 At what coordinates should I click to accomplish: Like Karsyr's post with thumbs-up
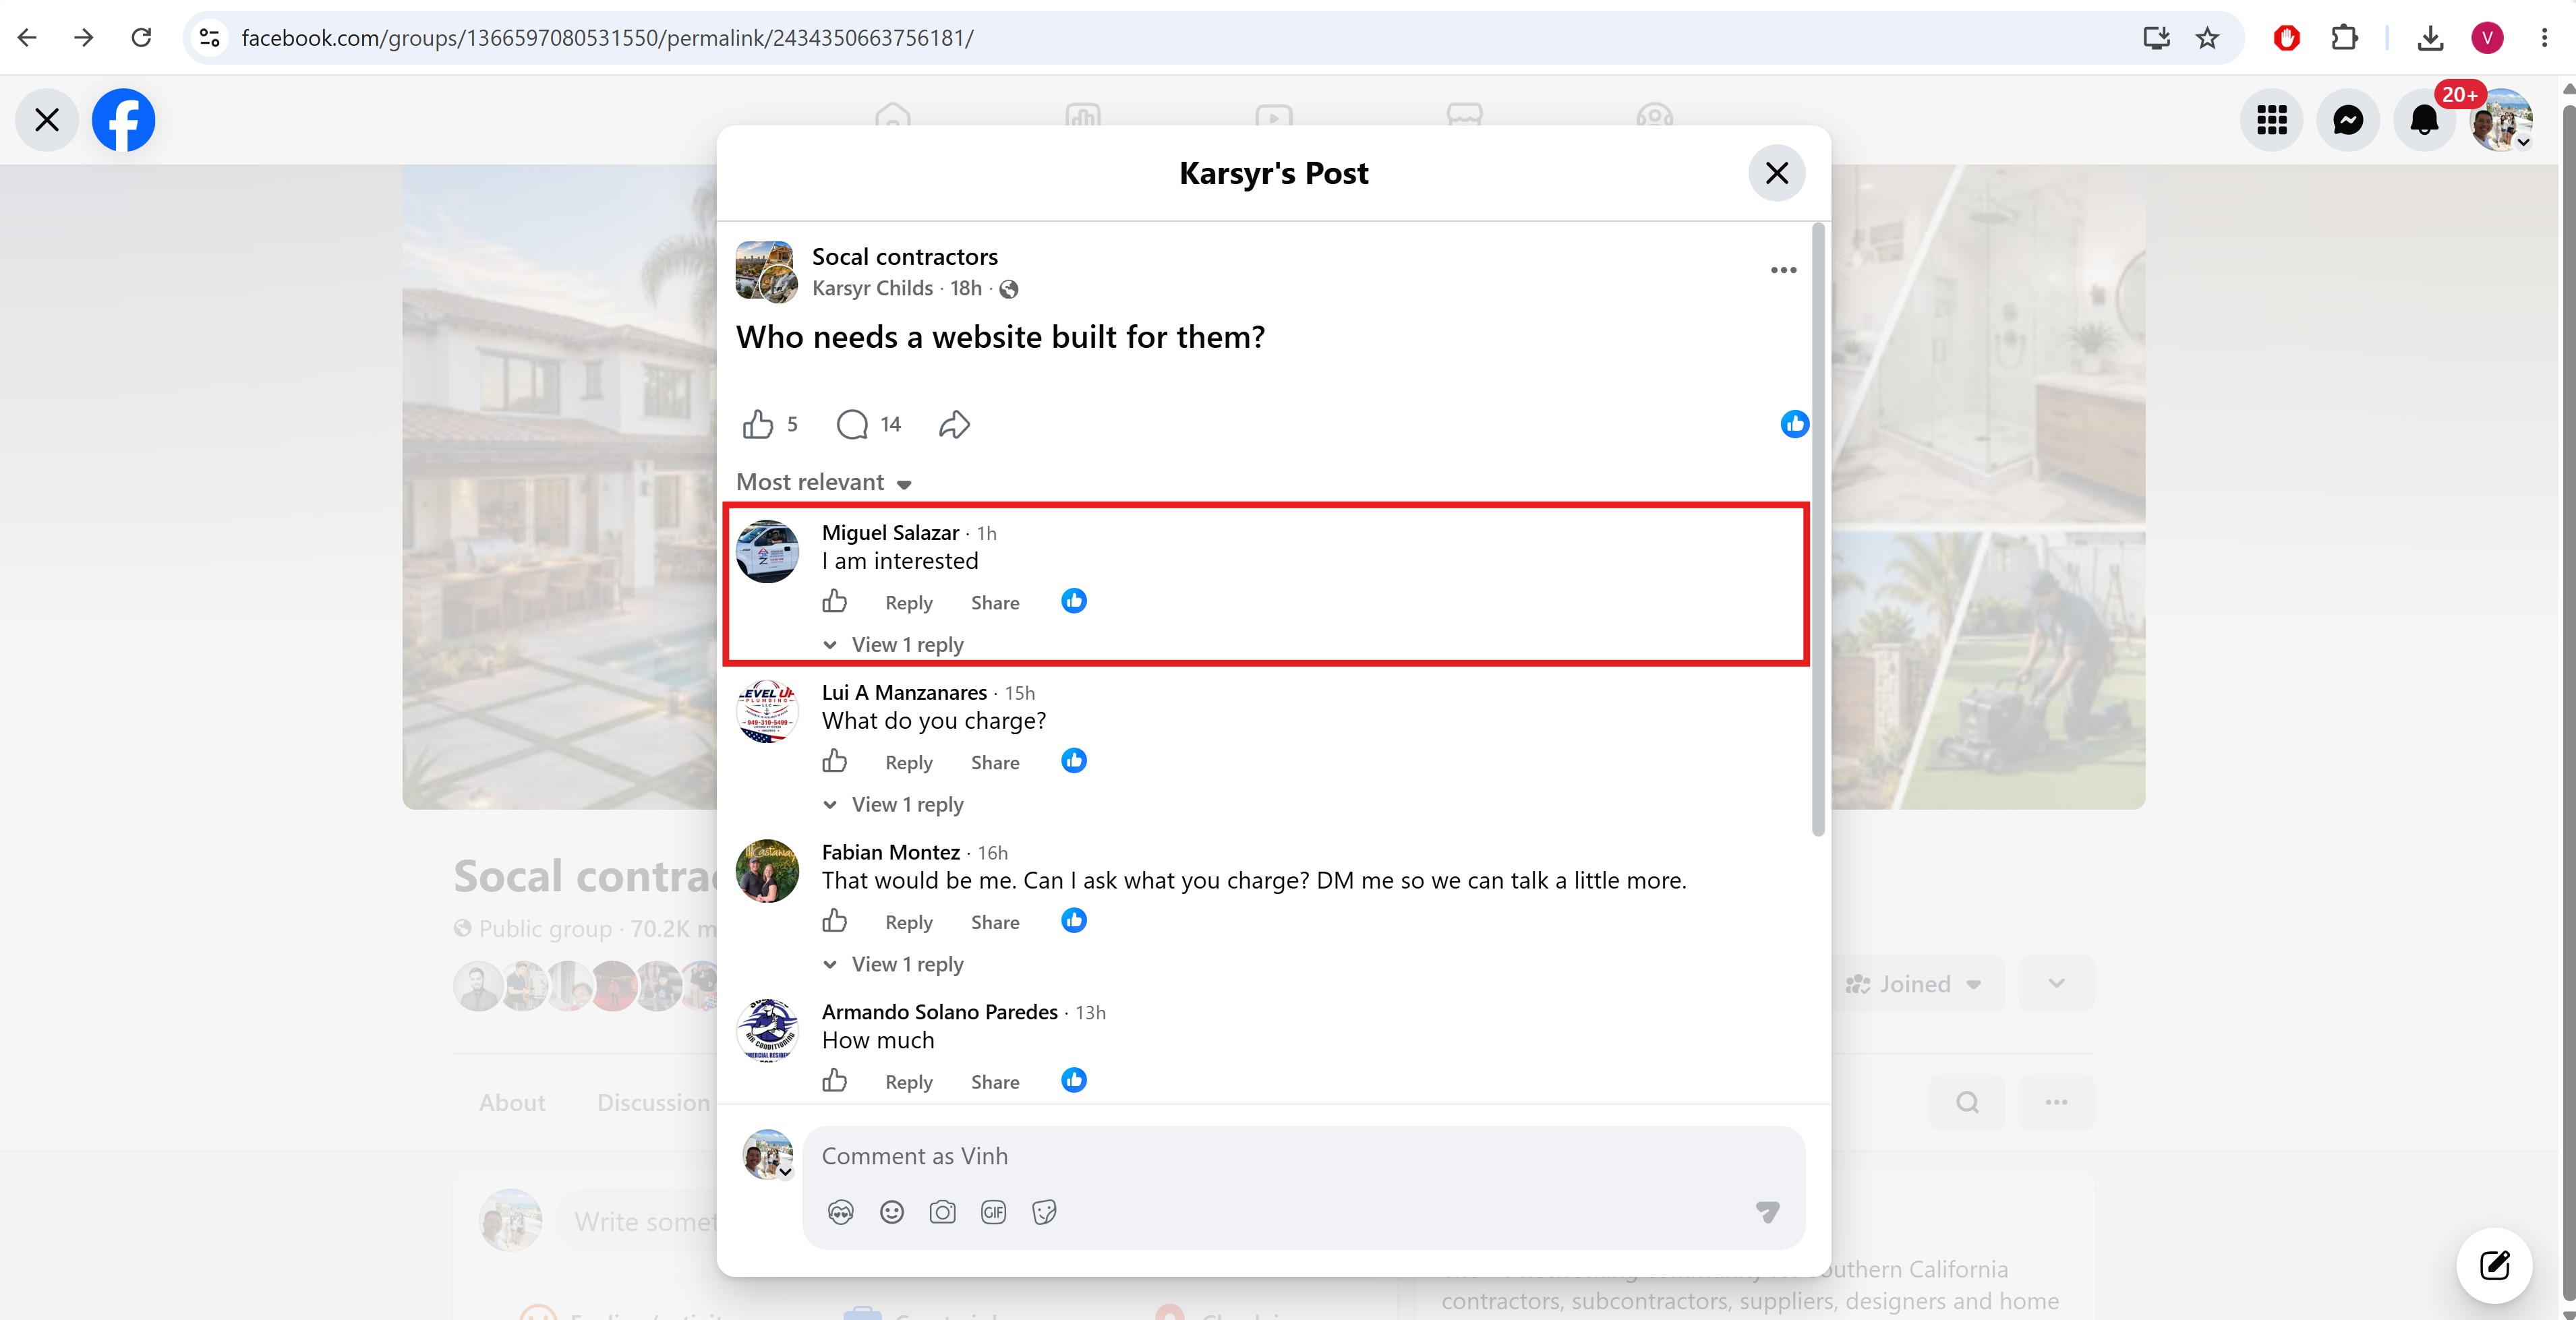758,425
